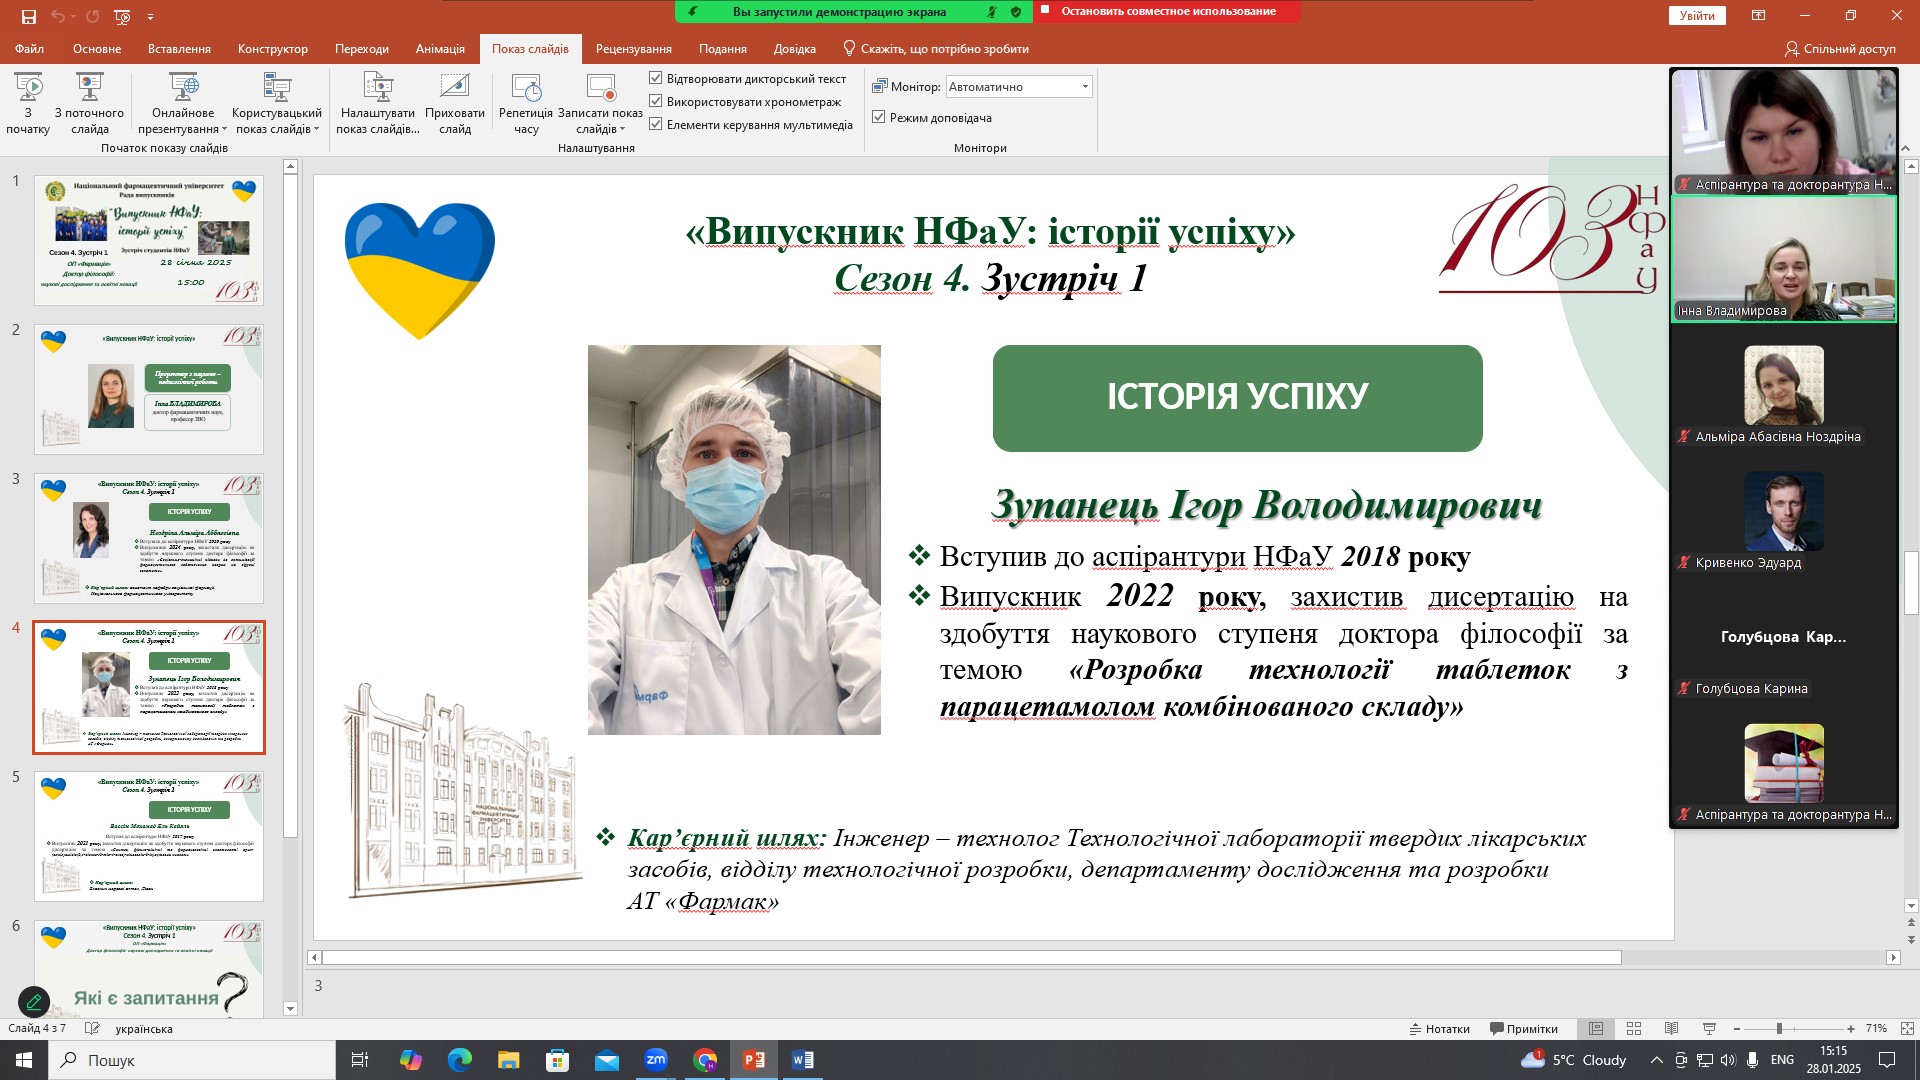The width and height of the screenshot is (1920, 1080).
Task: Fit slide to current window icon
Action: pos(1907,1029)
